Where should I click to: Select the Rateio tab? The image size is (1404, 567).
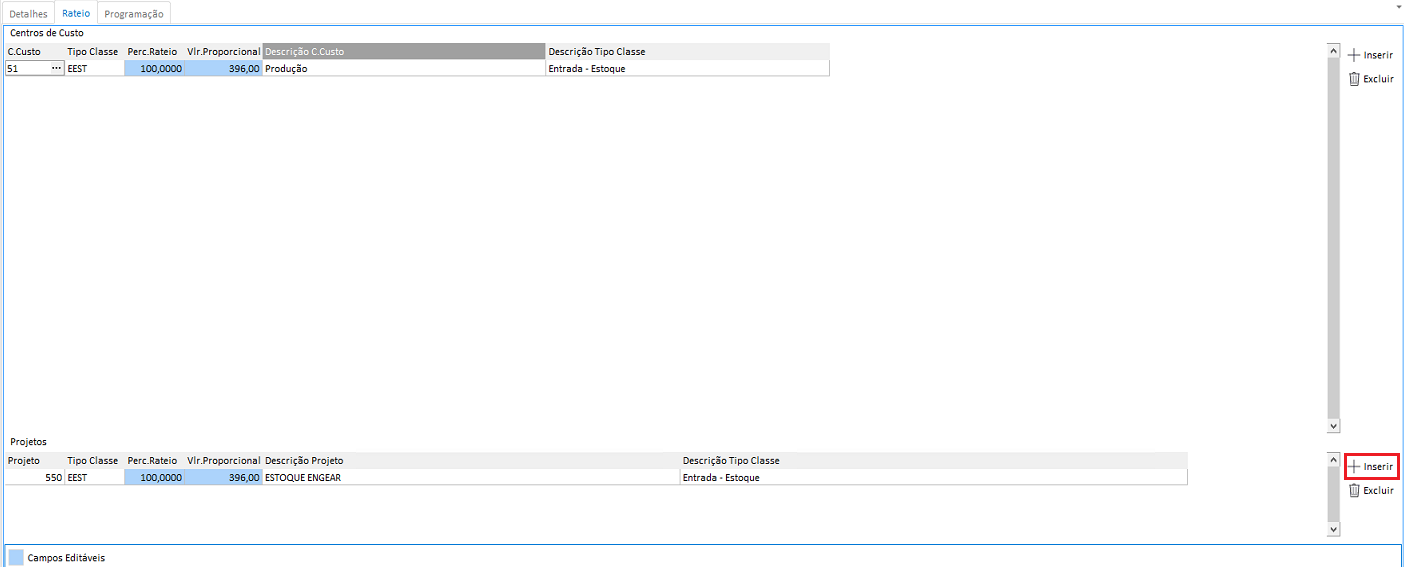[x=76, y=13]
